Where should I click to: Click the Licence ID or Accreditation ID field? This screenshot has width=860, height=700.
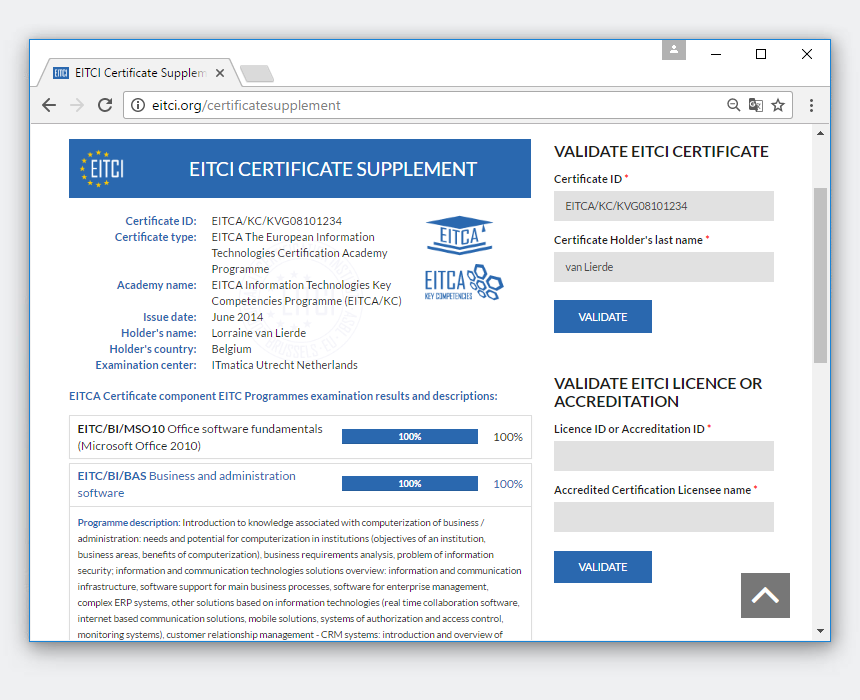(664, 456)
